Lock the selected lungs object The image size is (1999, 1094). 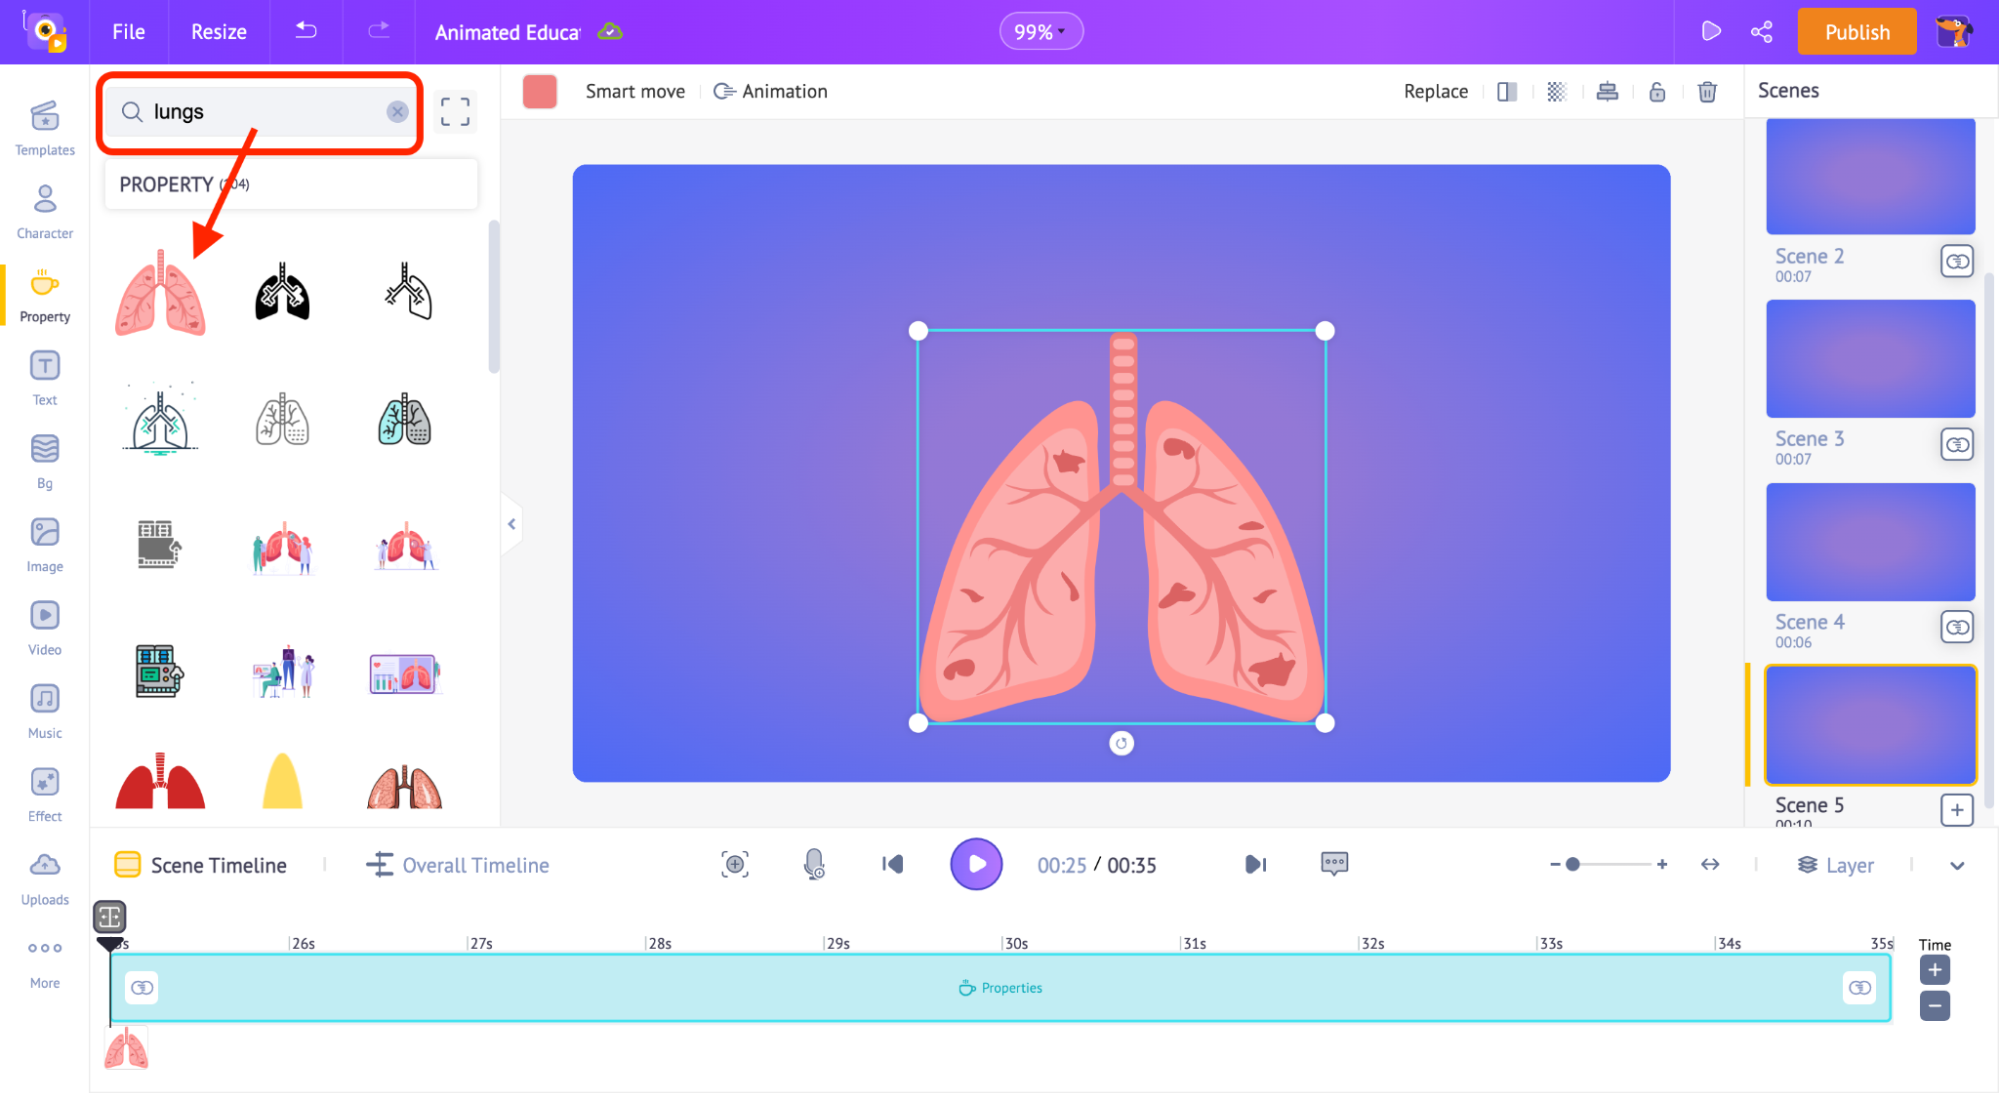1657,92
